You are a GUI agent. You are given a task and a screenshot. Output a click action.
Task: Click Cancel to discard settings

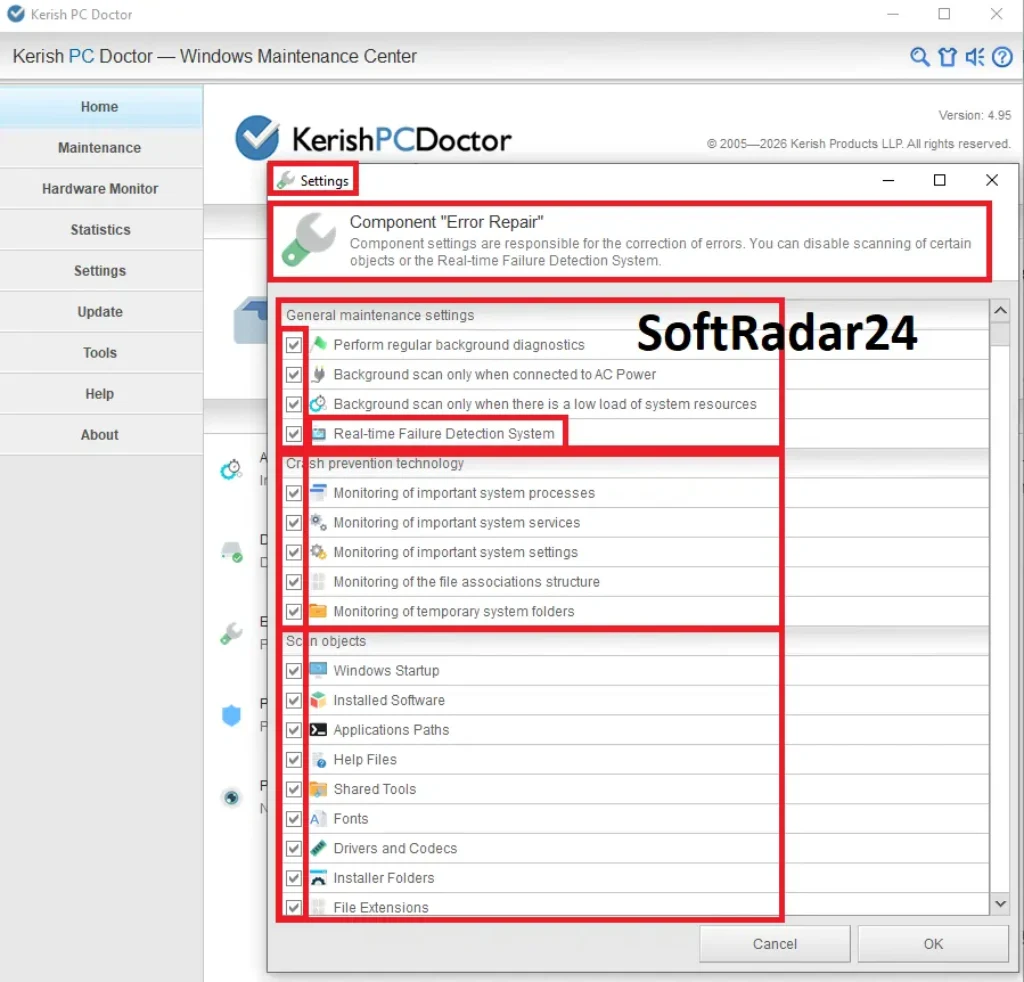tap(775, 944)
